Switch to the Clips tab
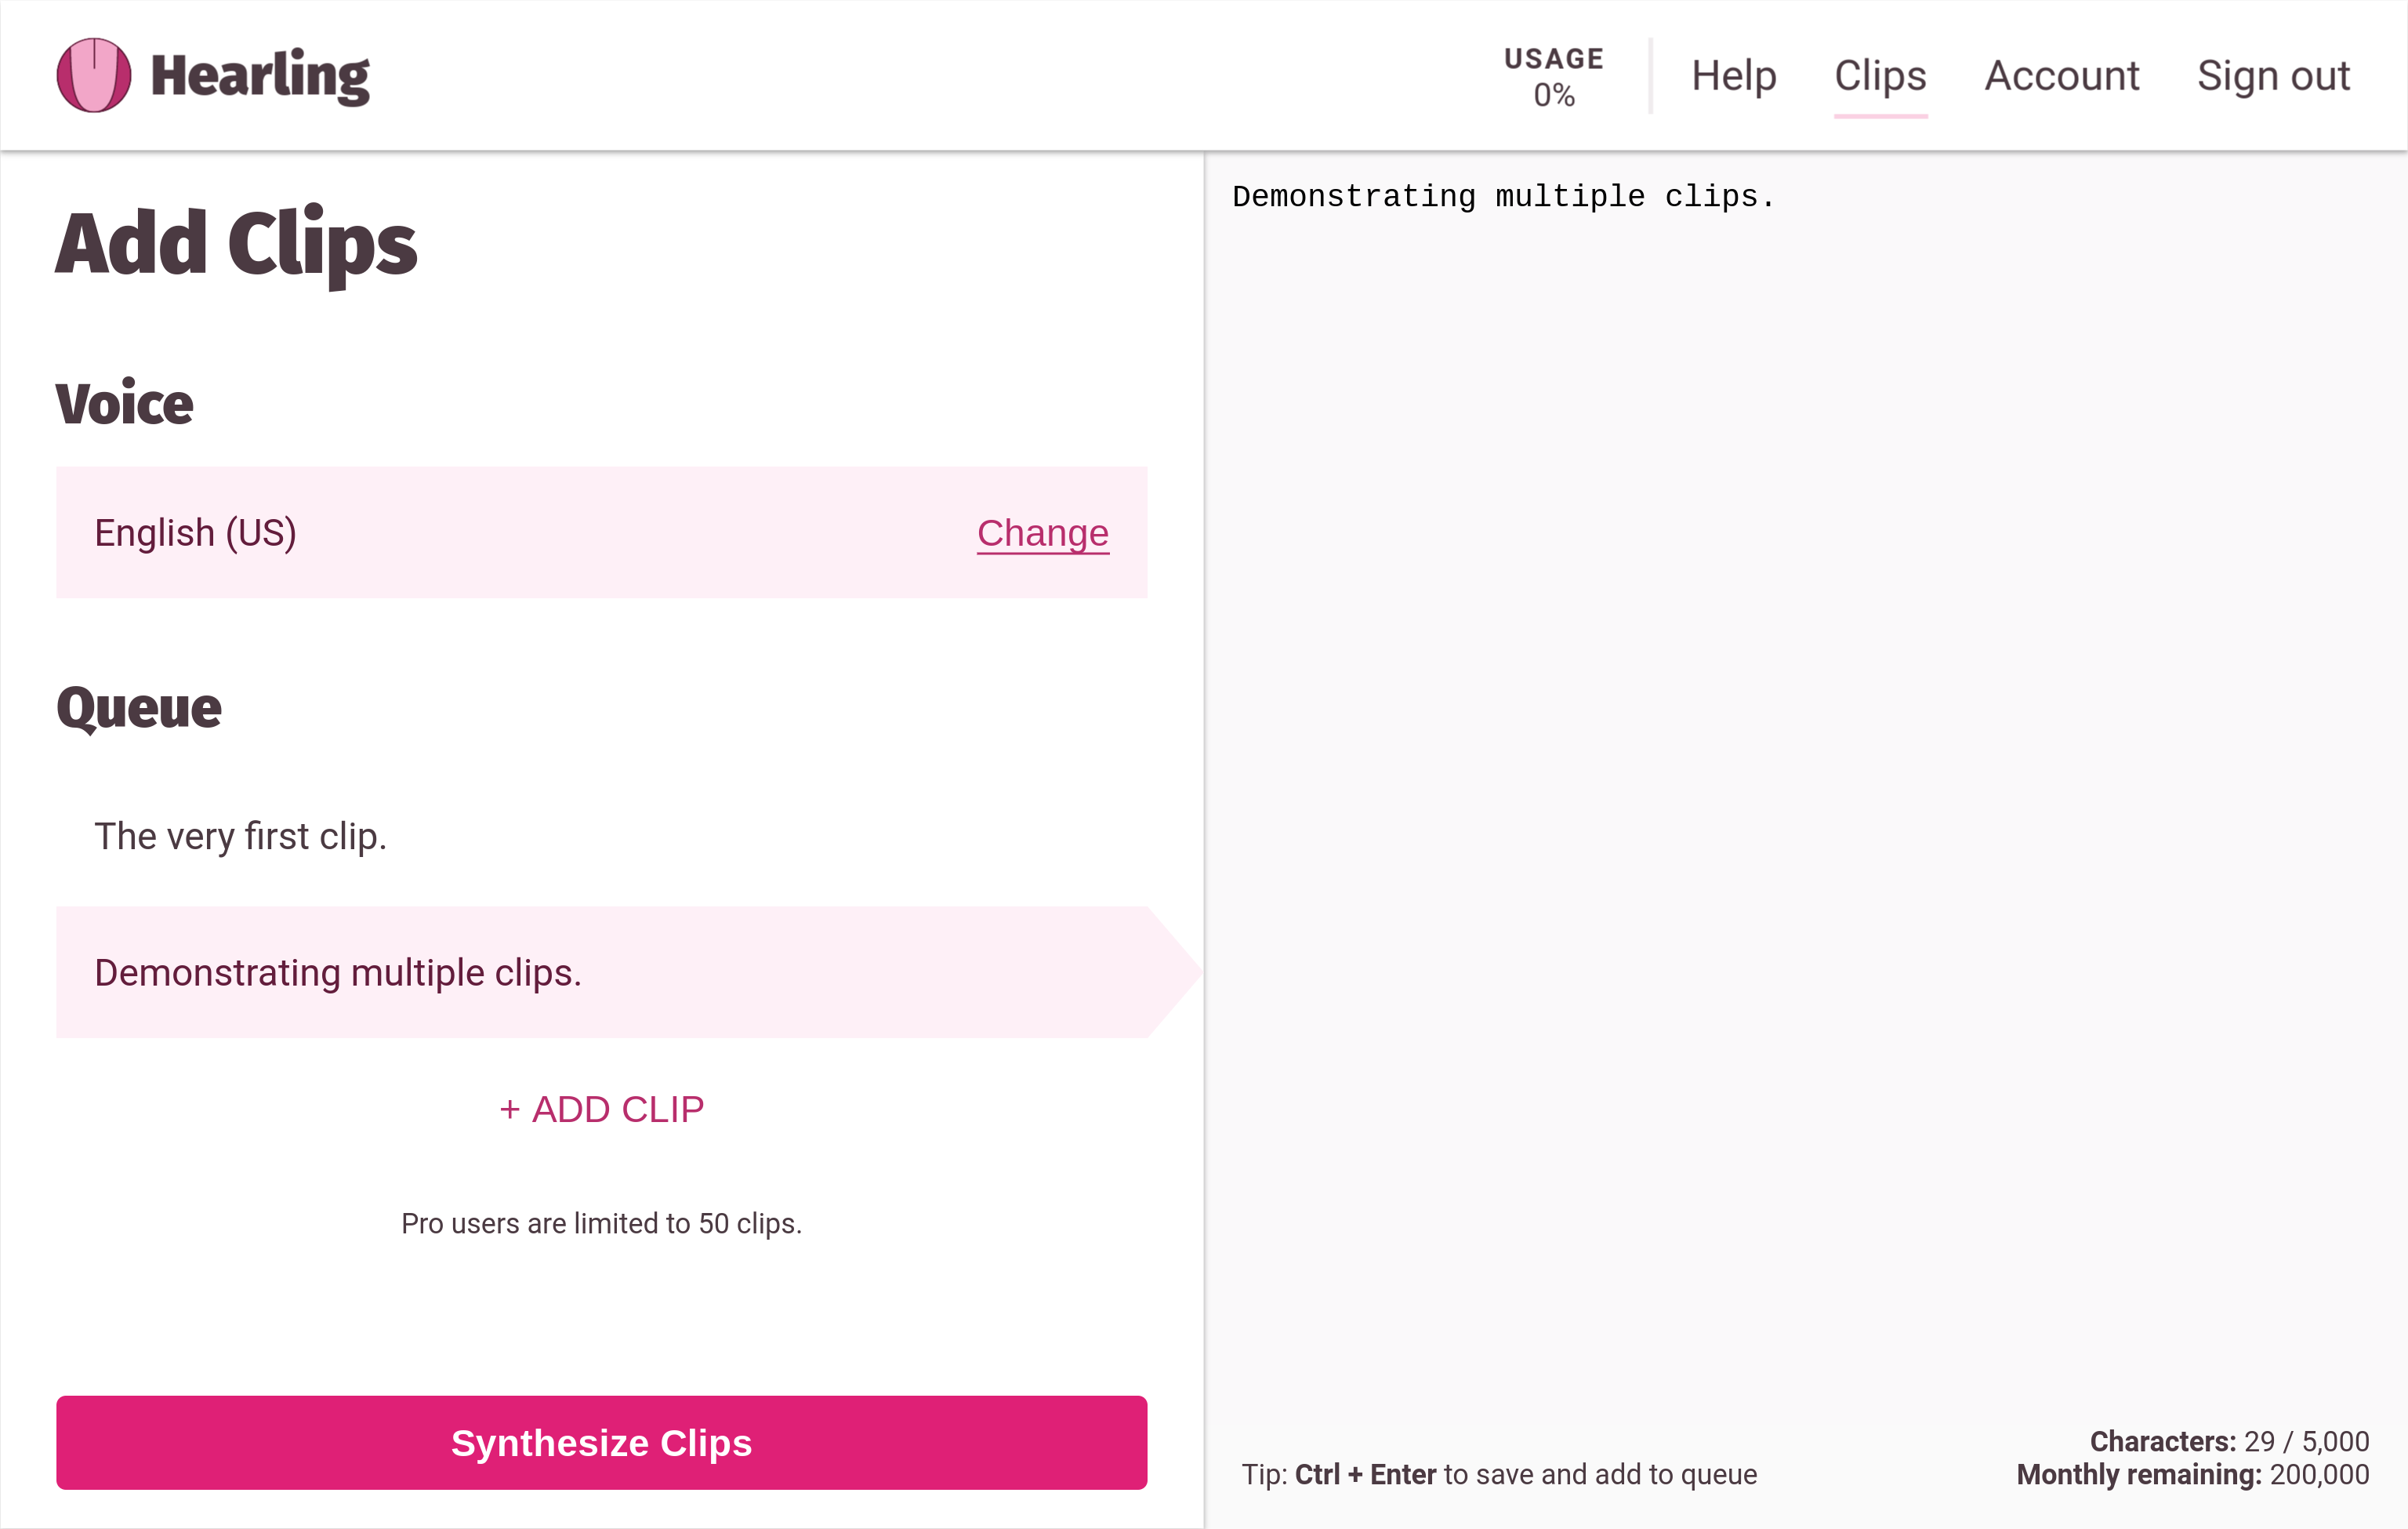Screen dimensions: 2408x1529 (x=1879, y=76)
